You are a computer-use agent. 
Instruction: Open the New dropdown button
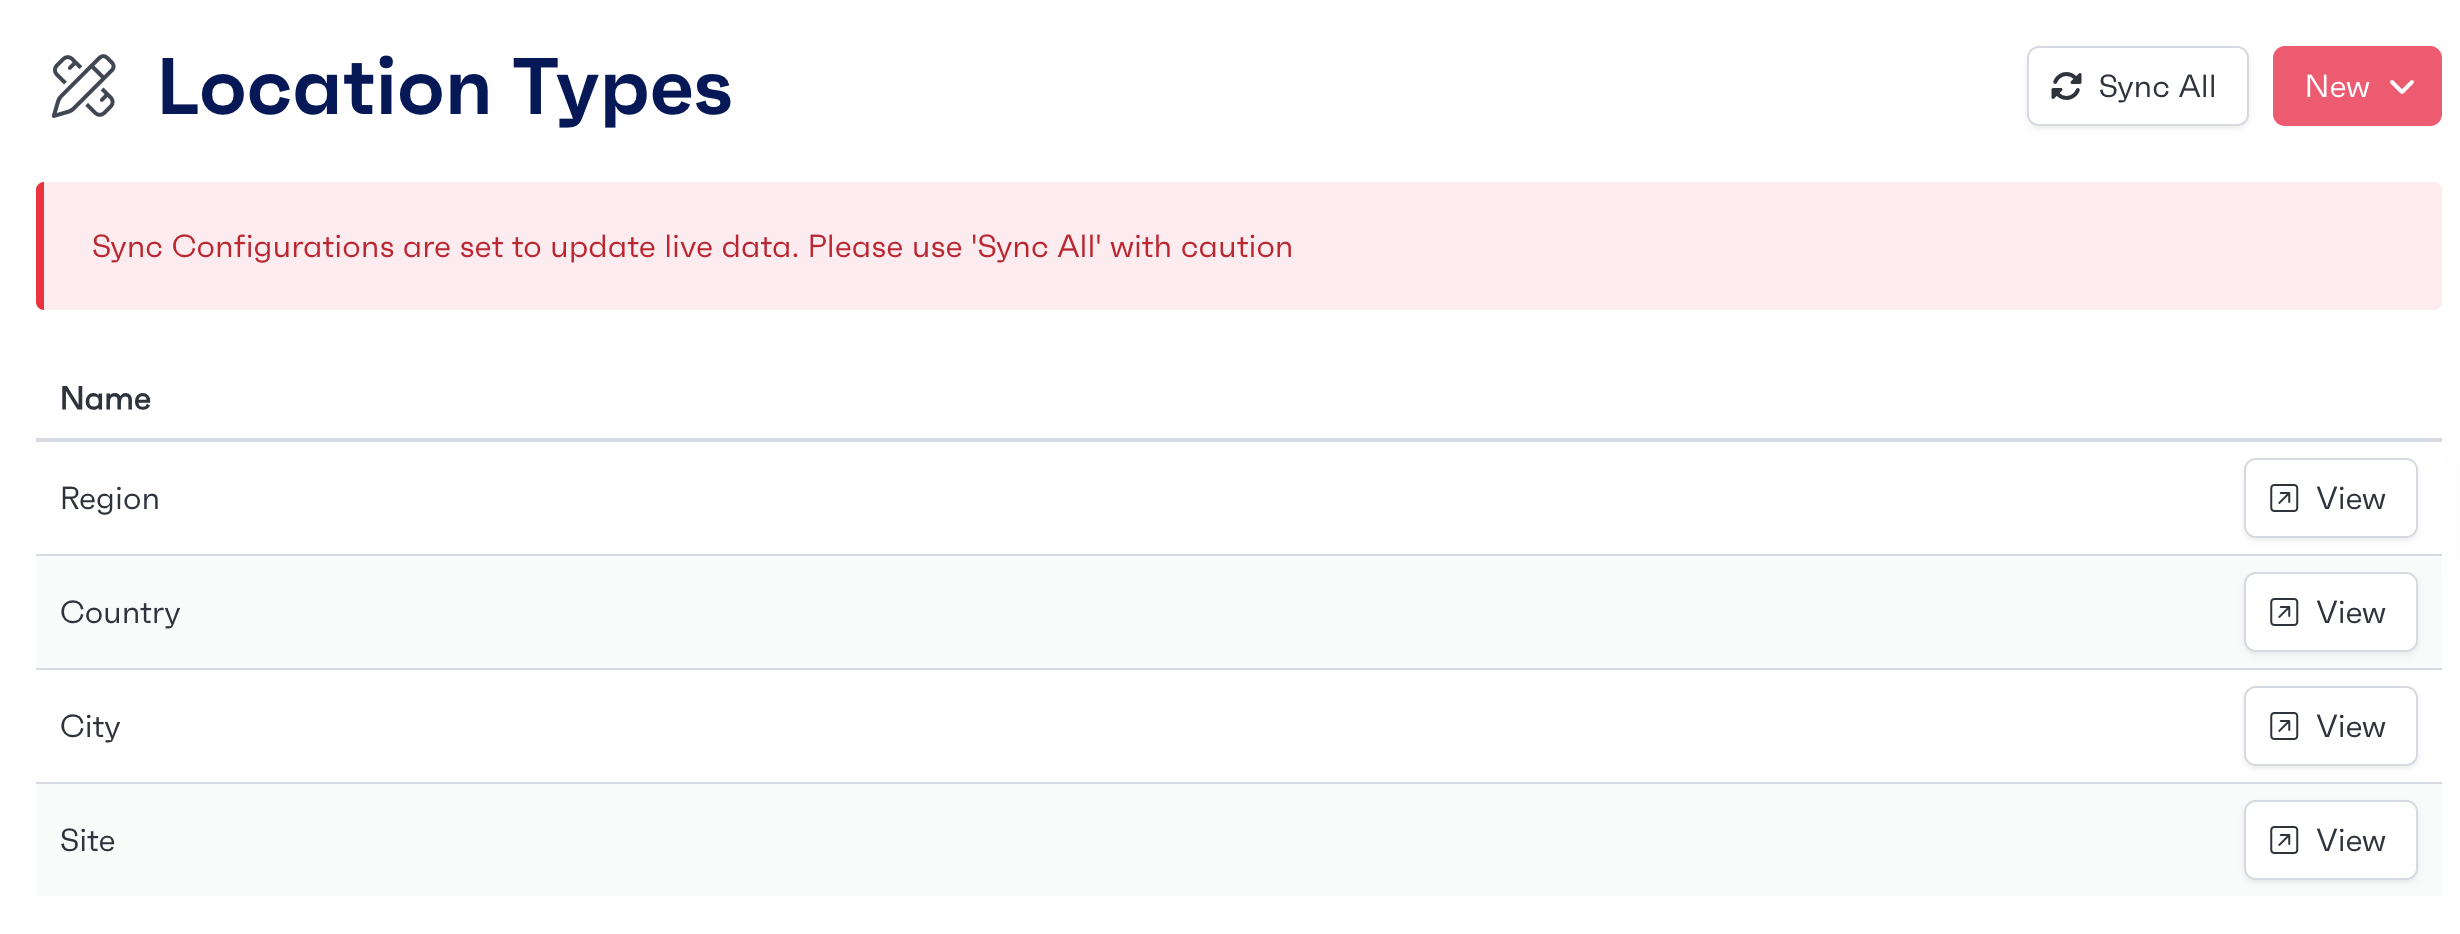pos(2356,86)
